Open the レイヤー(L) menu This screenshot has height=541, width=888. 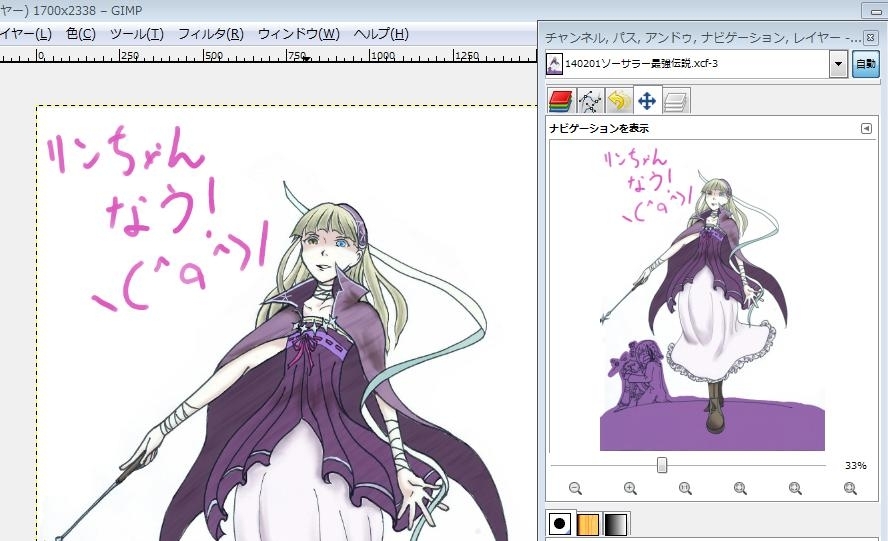click(25, 34)
